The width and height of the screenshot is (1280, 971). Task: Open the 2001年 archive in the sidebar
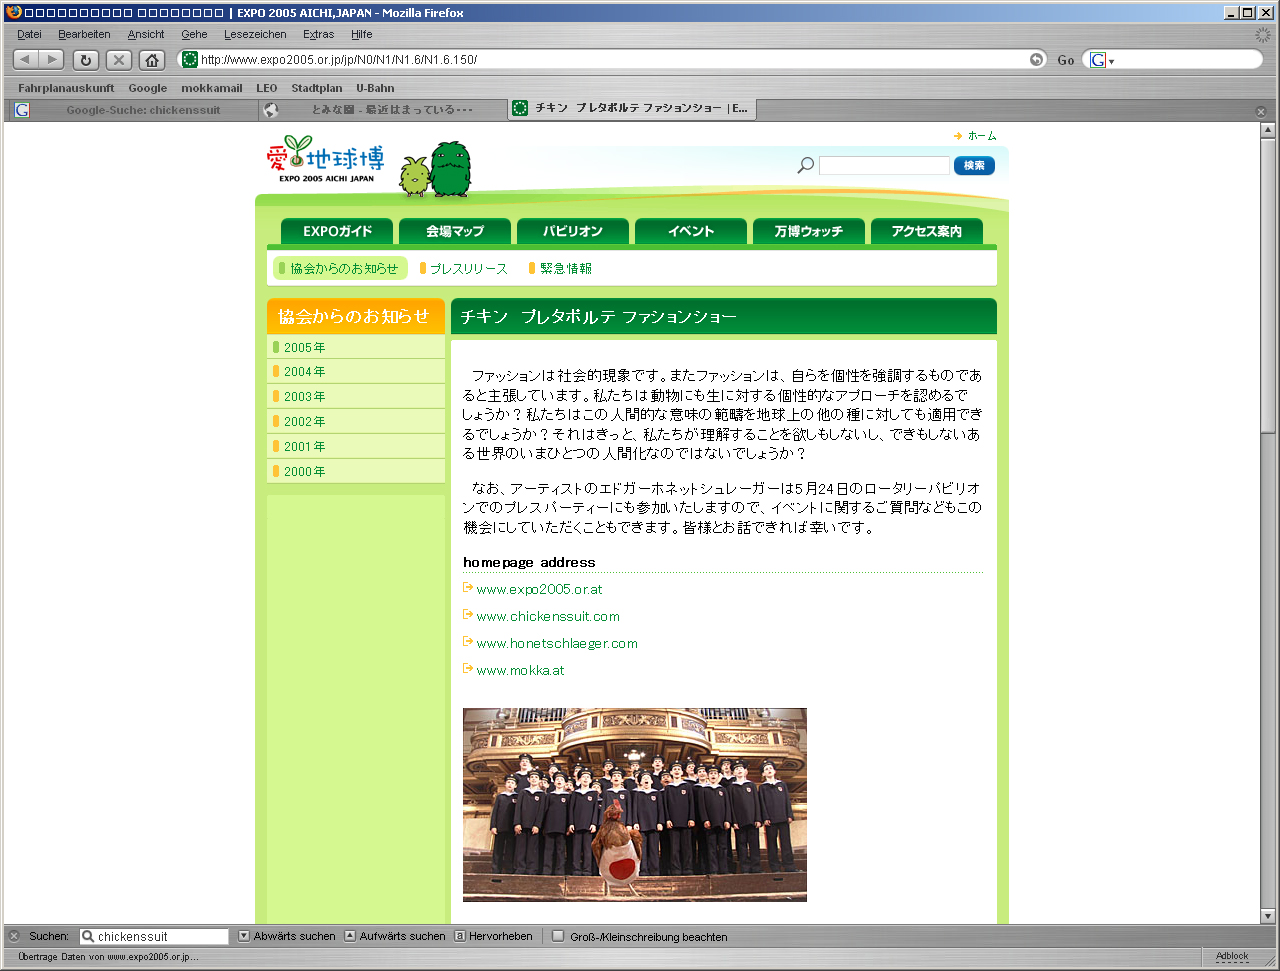click(356, 446)
